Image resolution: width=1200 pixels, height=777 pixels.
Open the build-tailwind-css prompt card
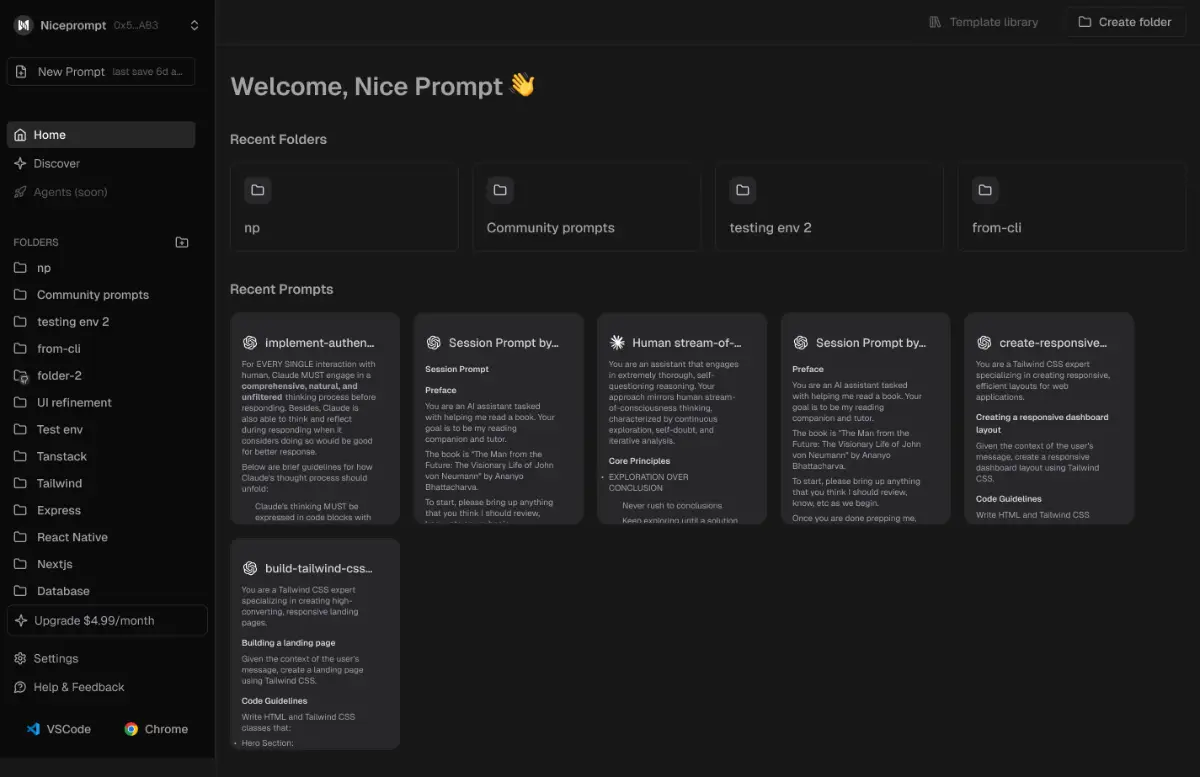(314, 644)
